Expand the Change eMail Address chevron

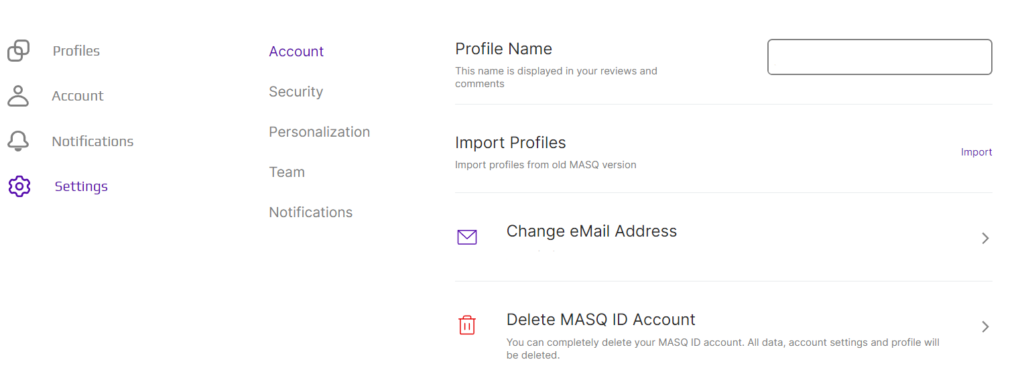point(985,238)
